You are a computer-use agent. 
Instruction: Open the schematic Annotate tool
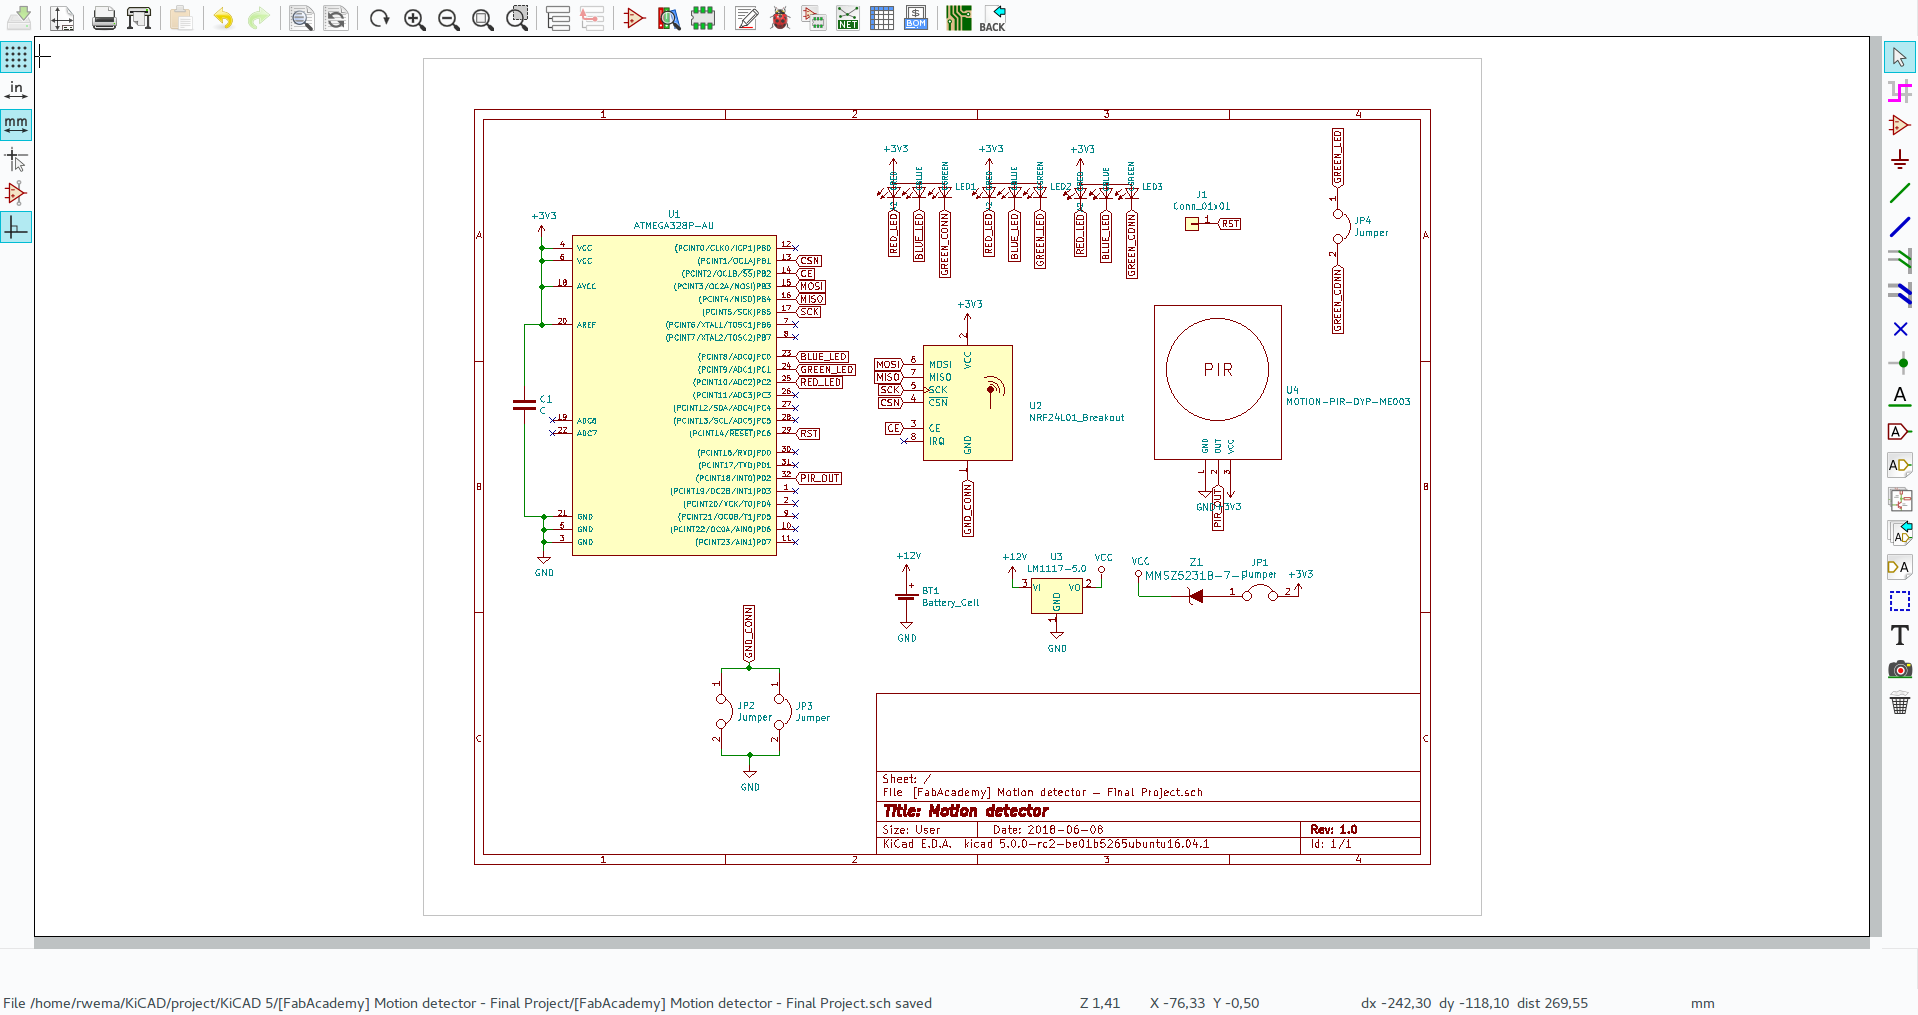coord(746,18)
